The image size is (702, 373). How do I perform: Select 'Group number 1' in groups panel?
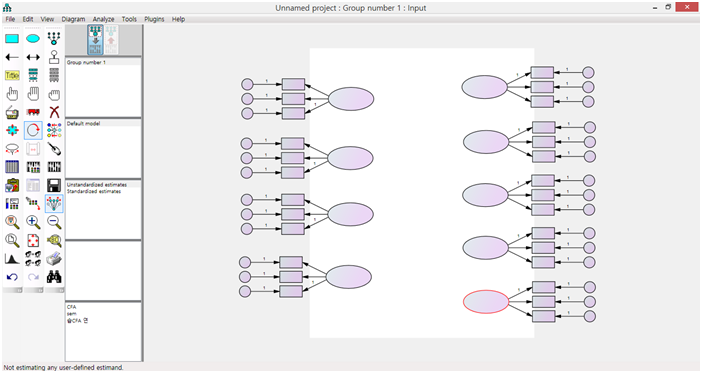click(x=86, y=62)
